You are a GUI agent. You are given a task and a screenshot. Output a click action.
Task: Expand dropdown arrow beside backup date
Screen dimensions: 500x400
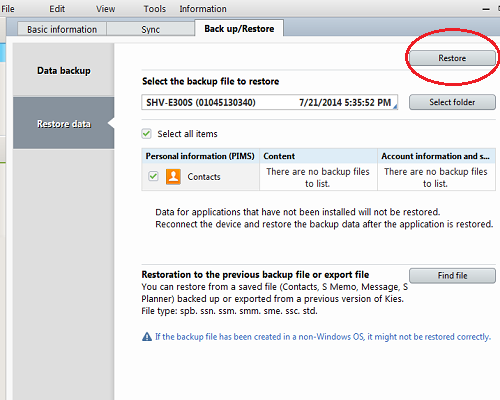(395, 107)
